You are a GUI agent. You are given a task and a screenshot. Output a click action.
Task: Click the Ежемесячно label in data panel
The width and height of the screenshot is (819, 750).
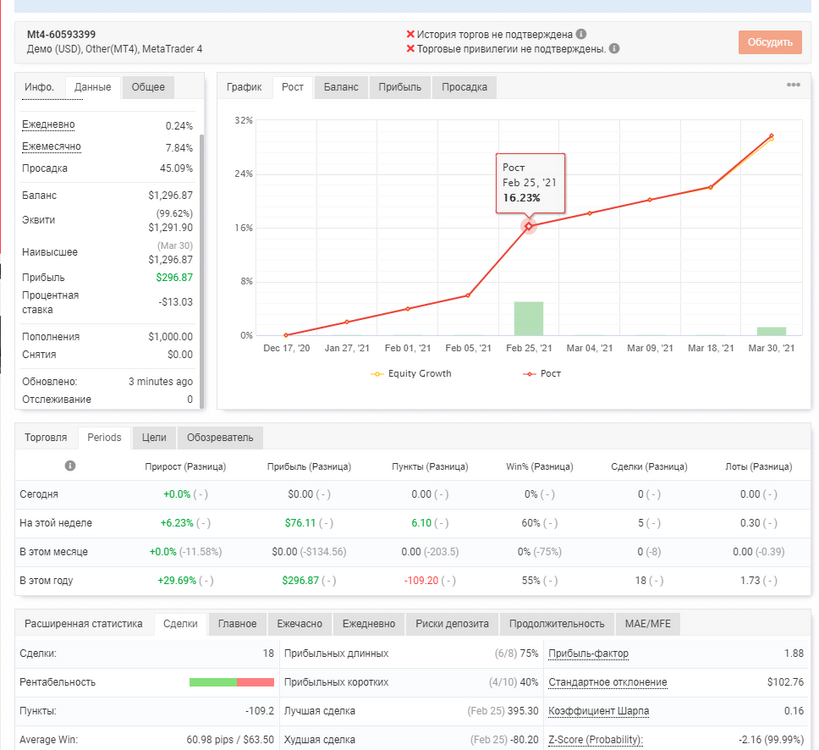(x=51, y=147)
